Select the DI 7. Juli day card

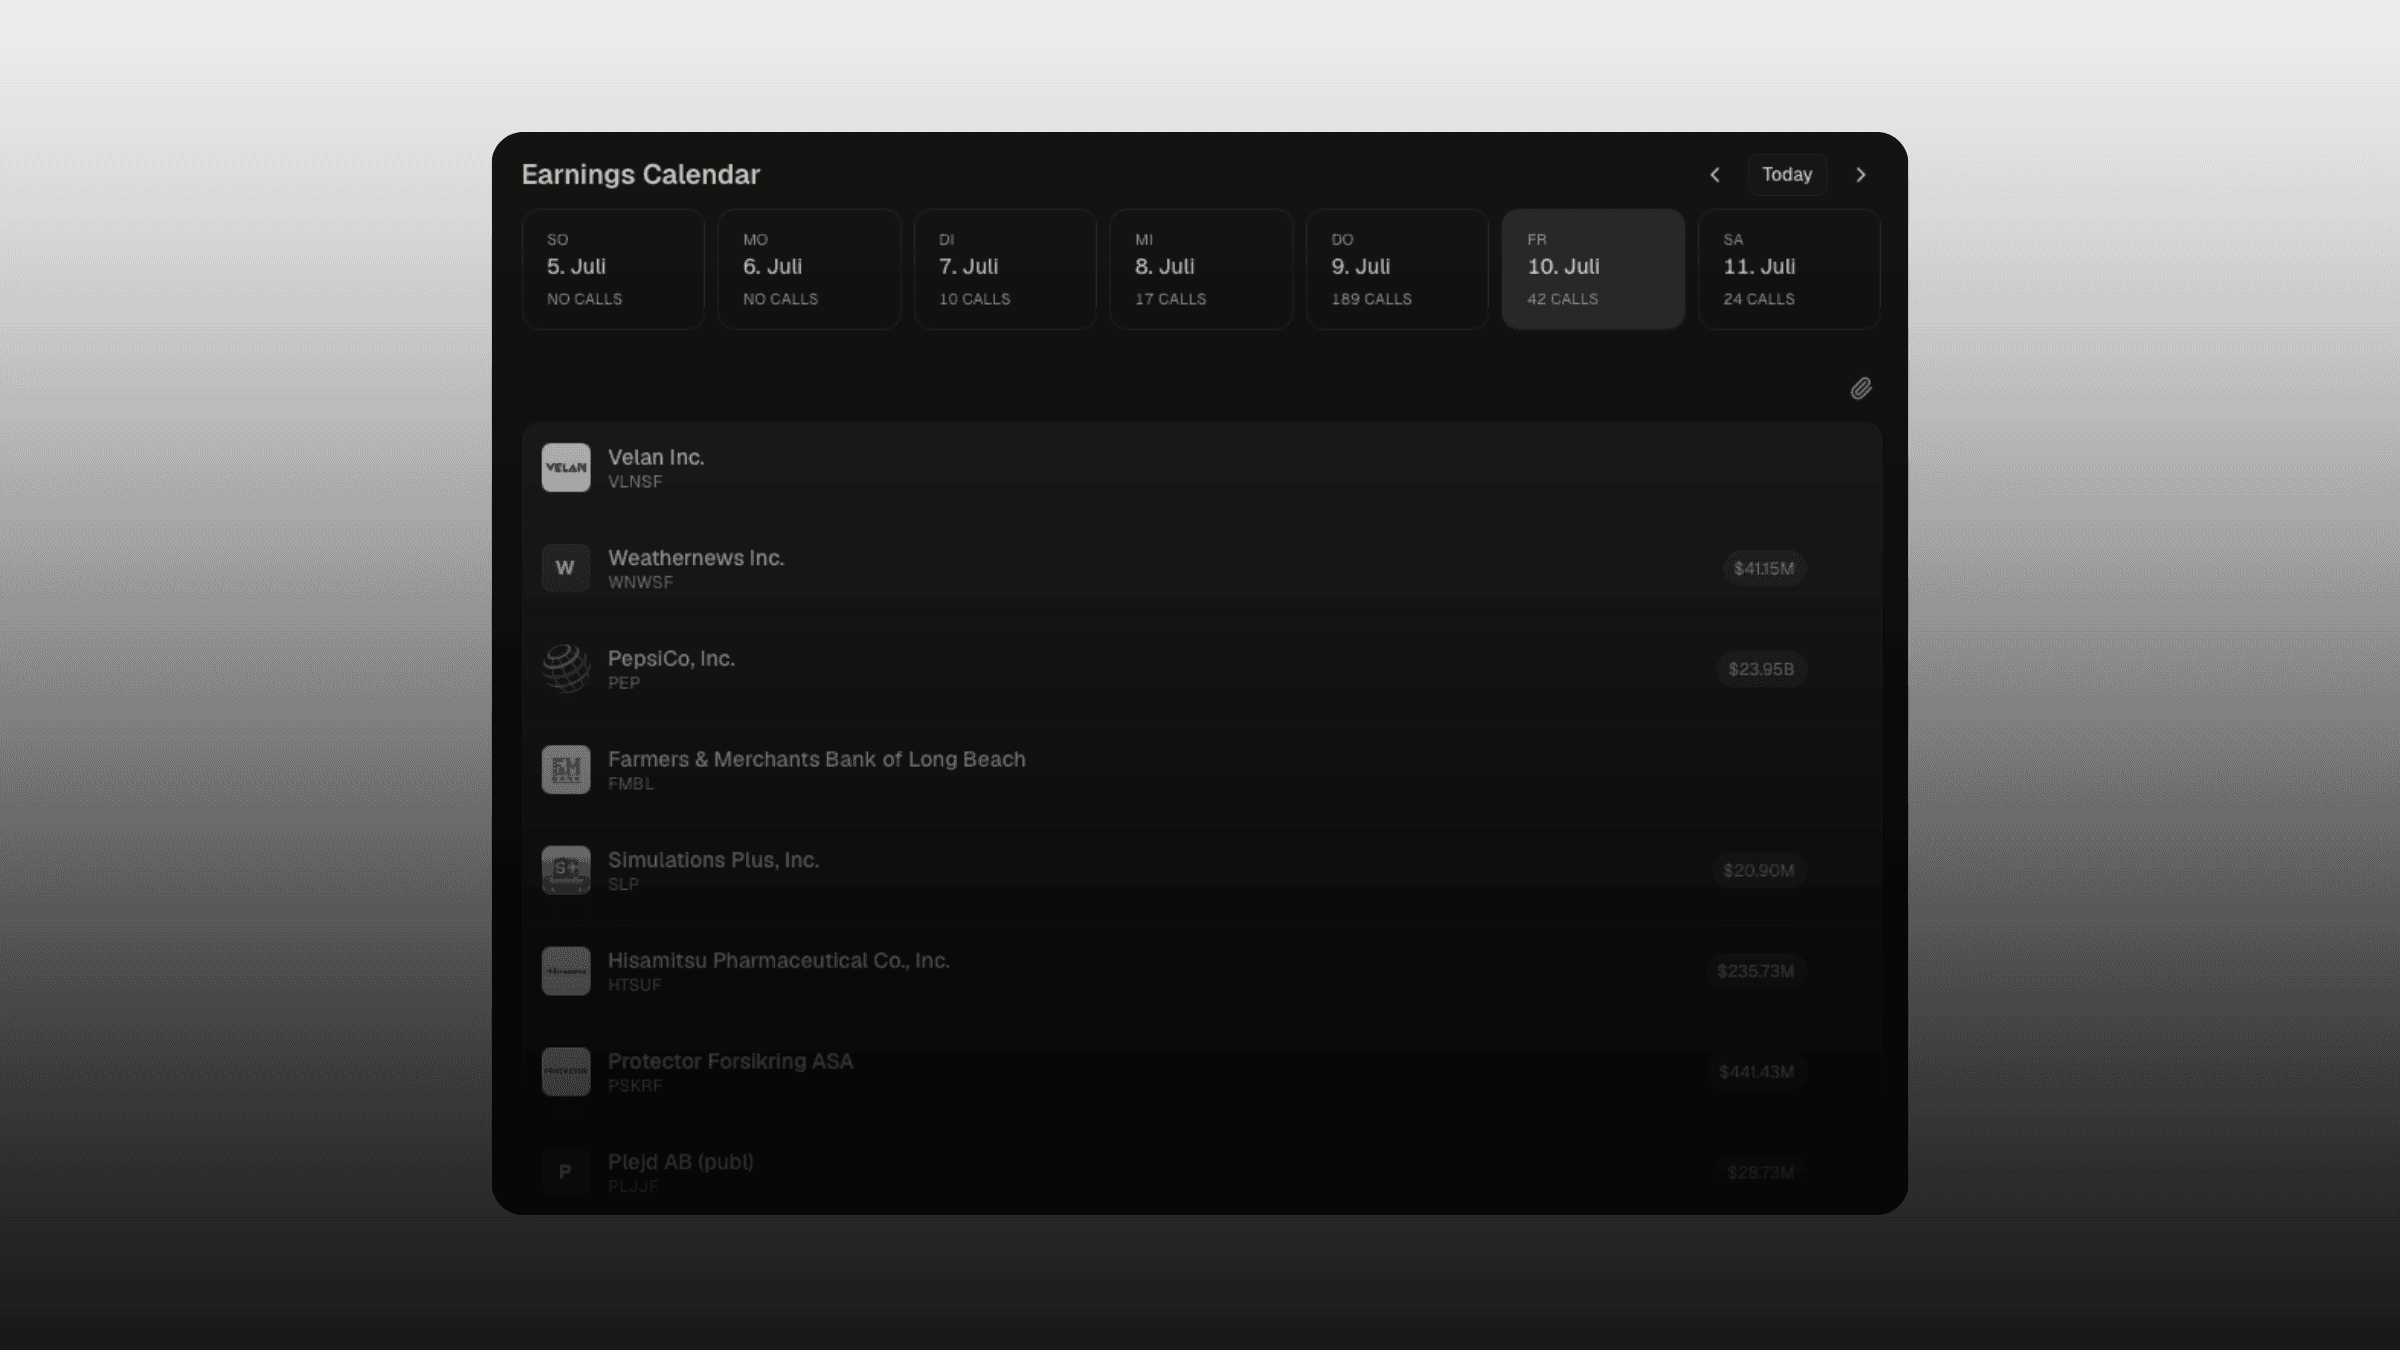pyautogui.click(x=1005, y=269)
